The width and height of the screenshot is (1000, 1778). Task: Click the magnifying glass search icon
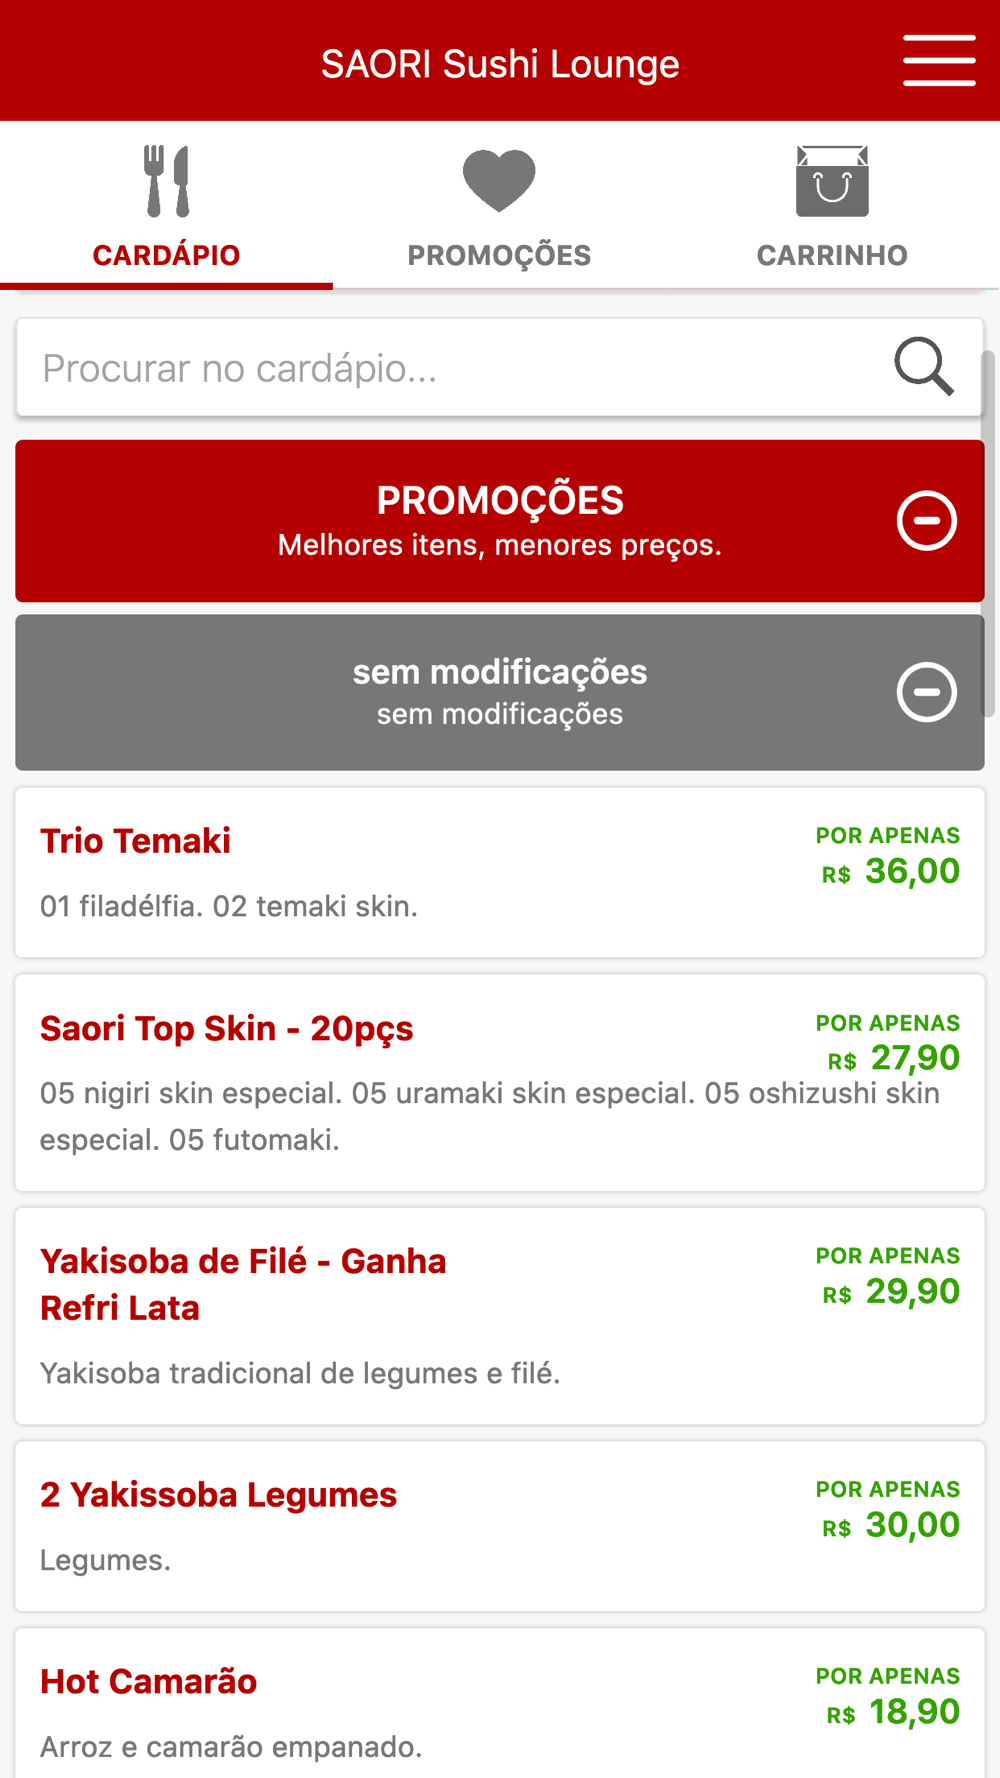tap(923, 367)
